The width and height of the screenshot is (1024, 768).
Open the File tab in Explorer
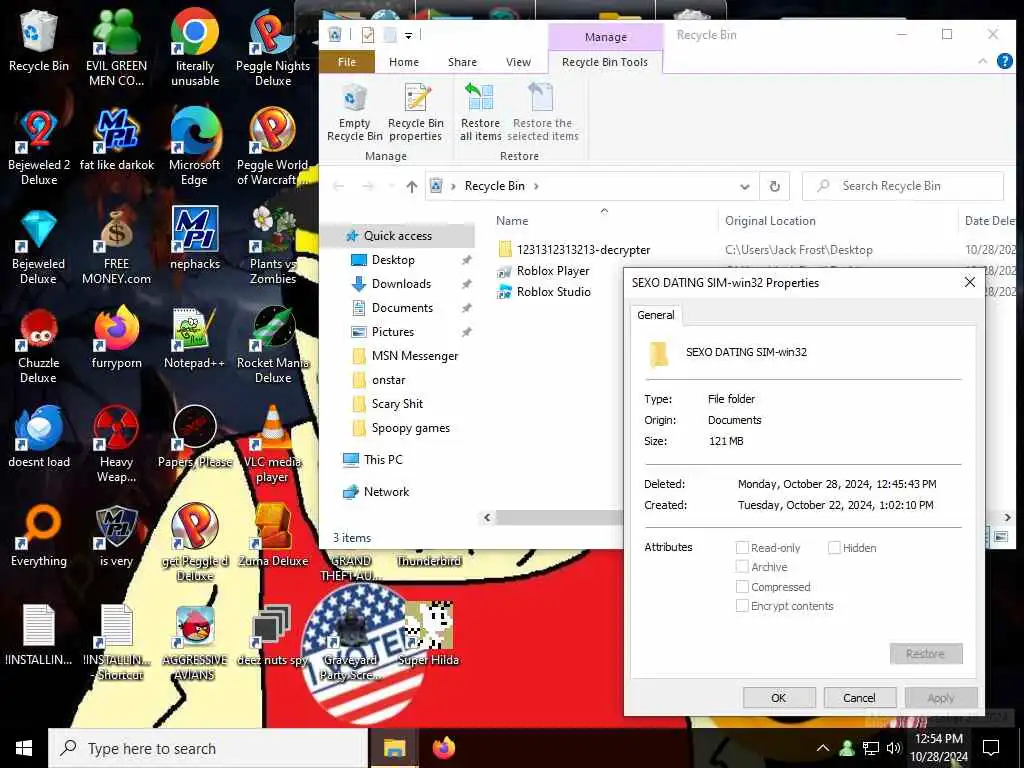[347, 62]
